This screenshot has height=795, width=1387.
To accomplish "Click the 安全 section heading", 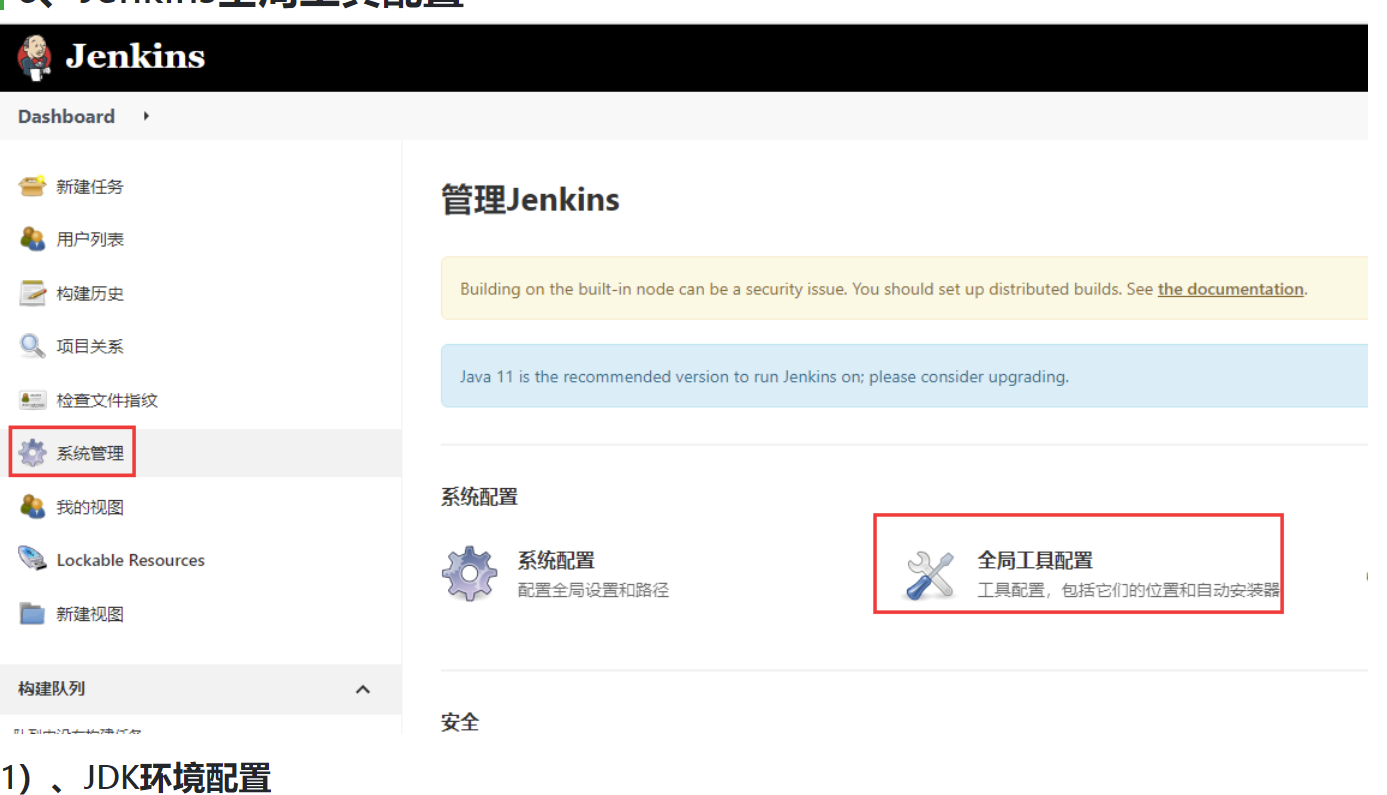I will coord(460,722).
